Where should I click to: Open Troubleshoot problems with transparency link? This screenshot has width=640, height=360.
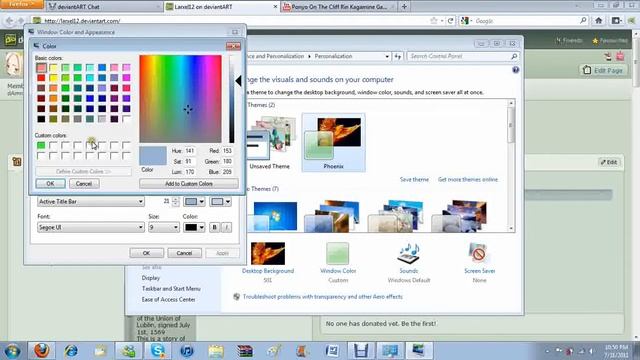(x=322, y=297)
